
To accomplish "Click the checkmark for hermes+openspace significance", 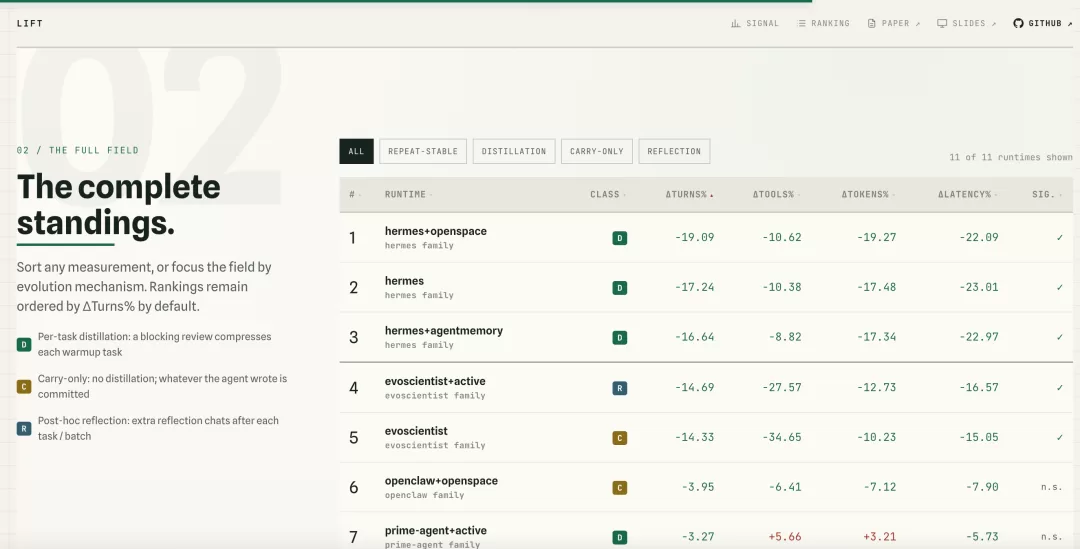I will point(1059,238).
